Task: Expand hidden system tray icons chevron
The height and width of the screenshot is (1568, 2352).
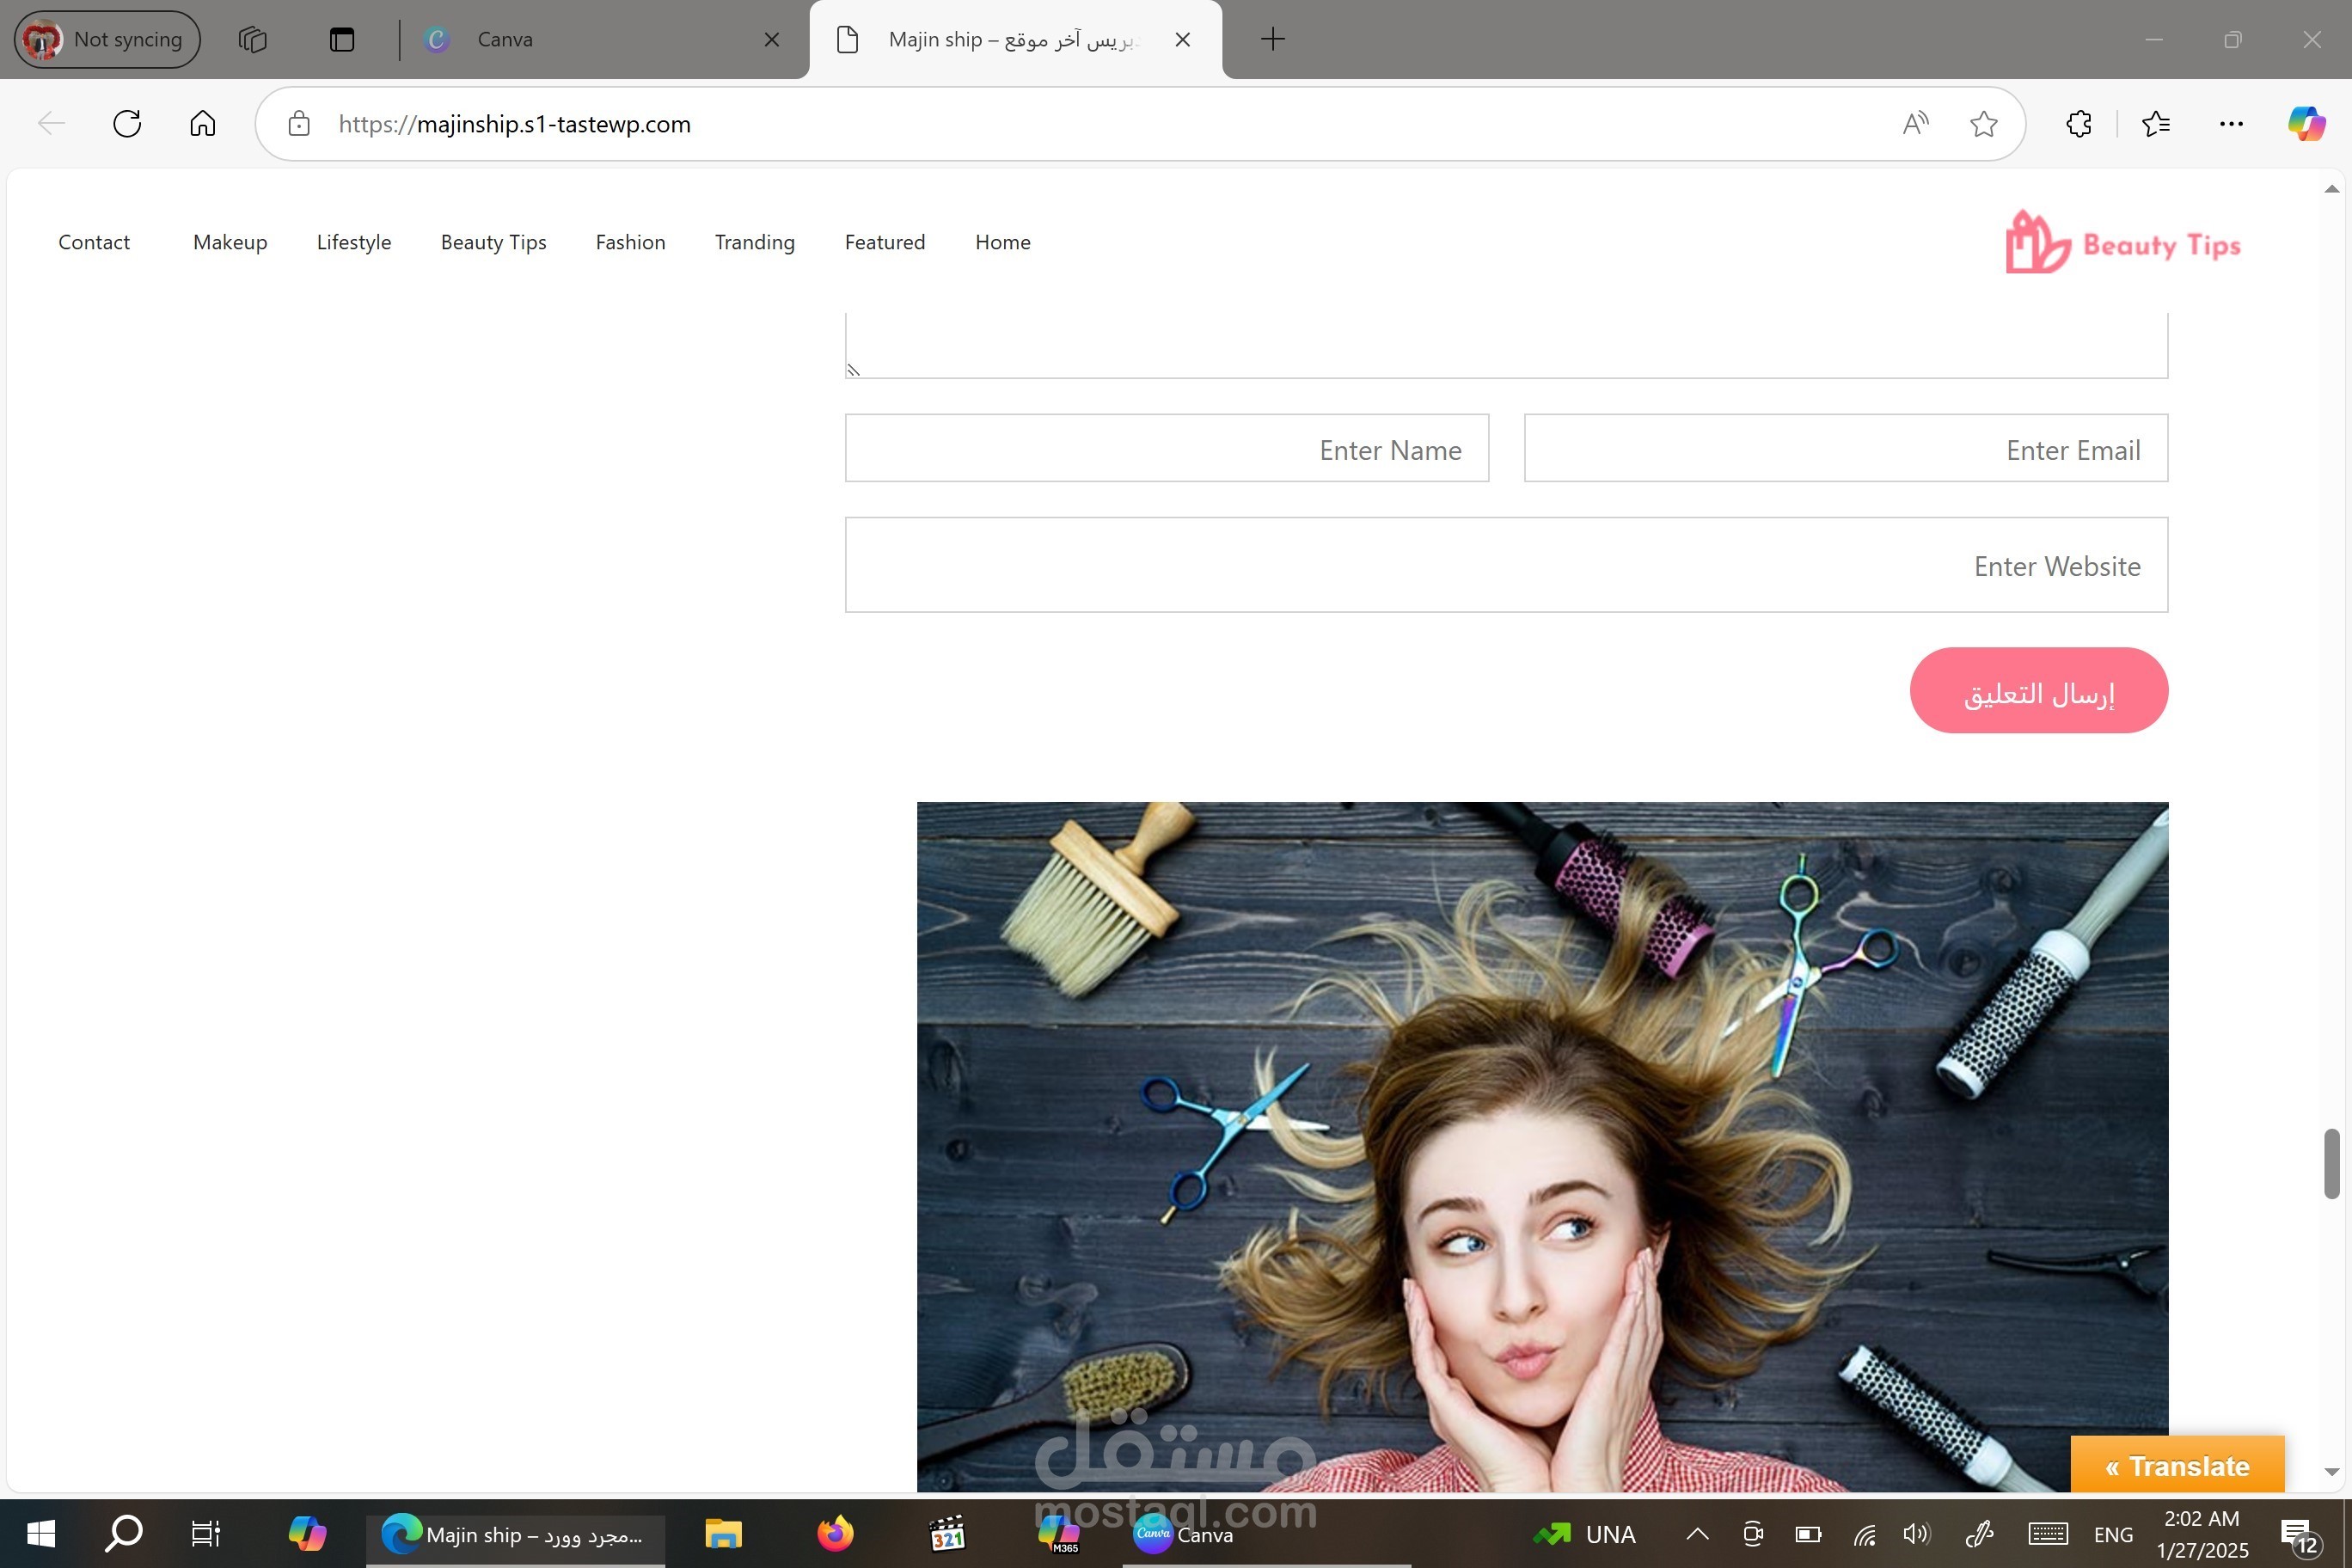Action: coord(1697,1533)
